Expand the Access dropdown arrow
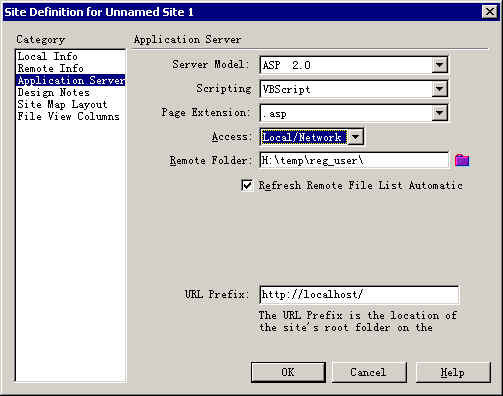The width and height of the screenshot is (503, 396). tap(355, 137)
